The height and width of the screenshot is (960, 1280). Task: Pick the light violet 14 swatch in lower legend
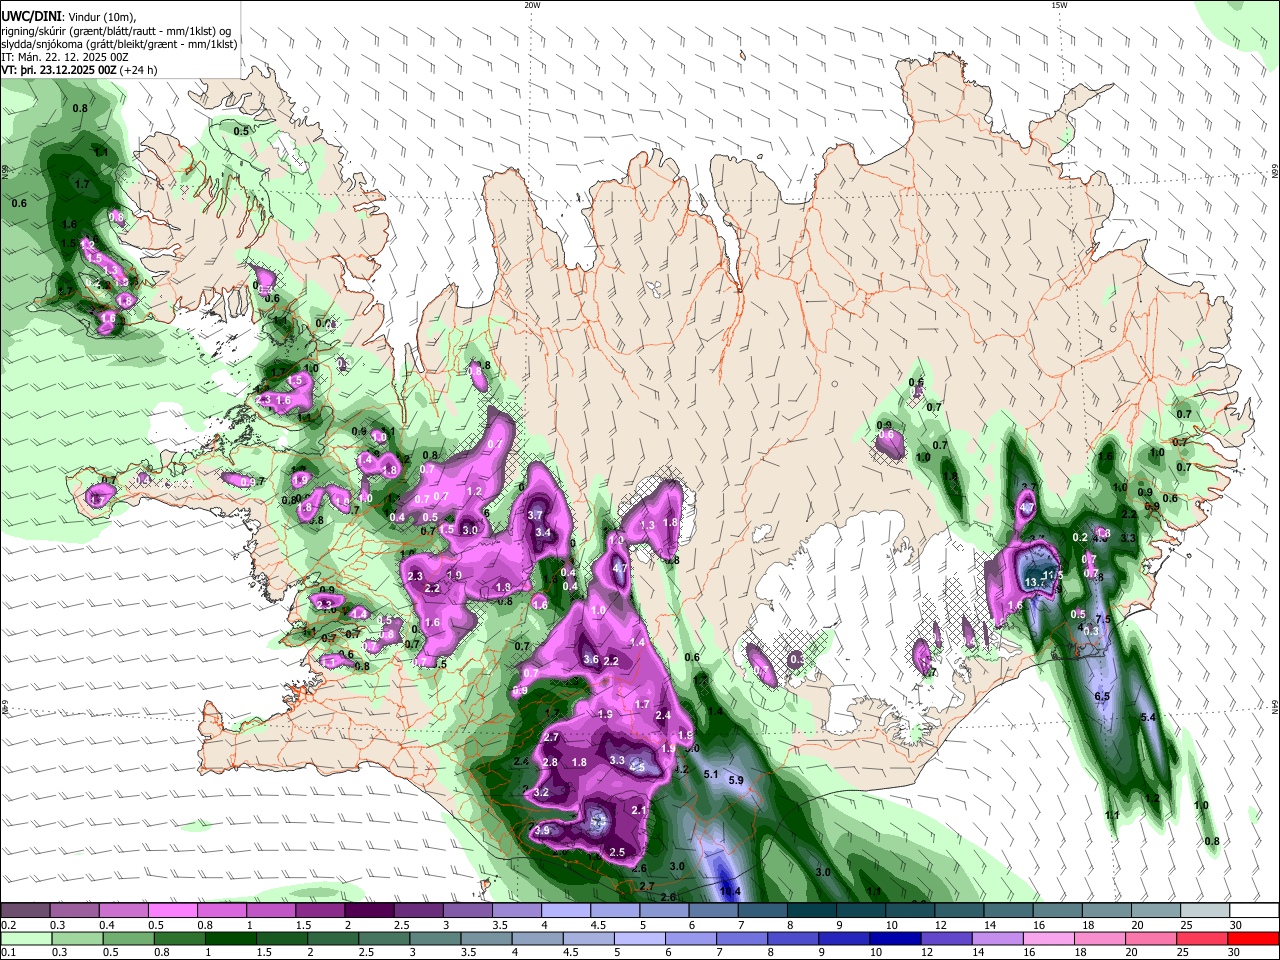(997, 938)
